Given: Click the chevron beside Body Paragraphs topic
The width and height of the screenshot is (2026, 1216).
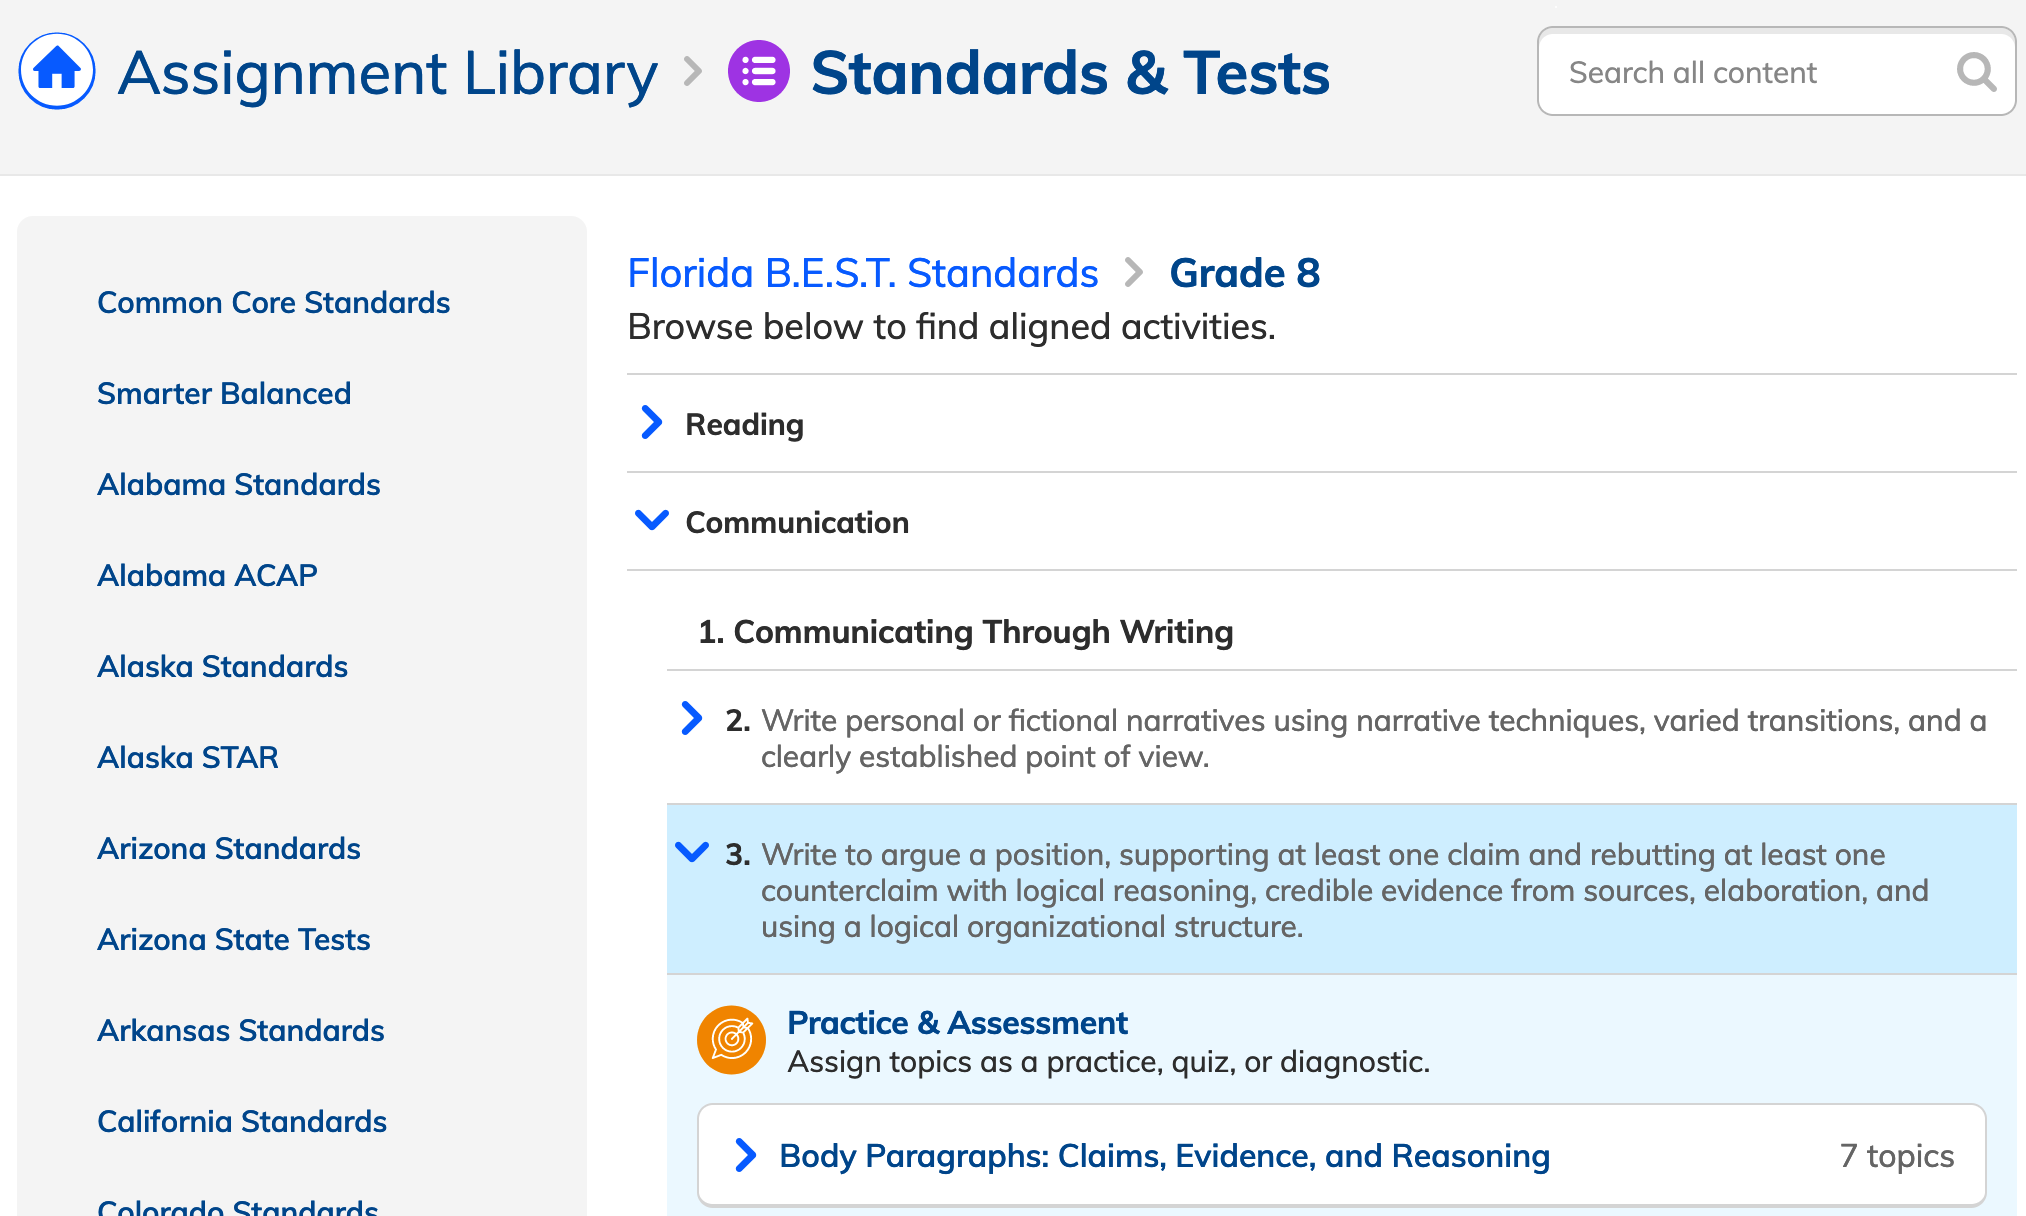Looking at the screenshot, I should tap(745, 1155).
